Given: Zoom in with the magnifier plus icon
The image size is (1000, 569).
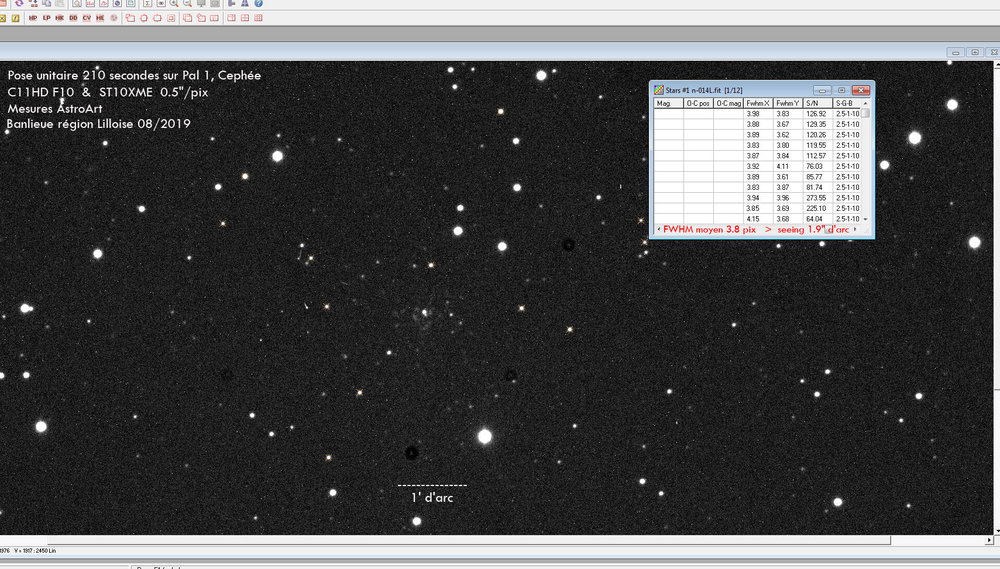Looking at the screenshot, I should pos(174,3).
